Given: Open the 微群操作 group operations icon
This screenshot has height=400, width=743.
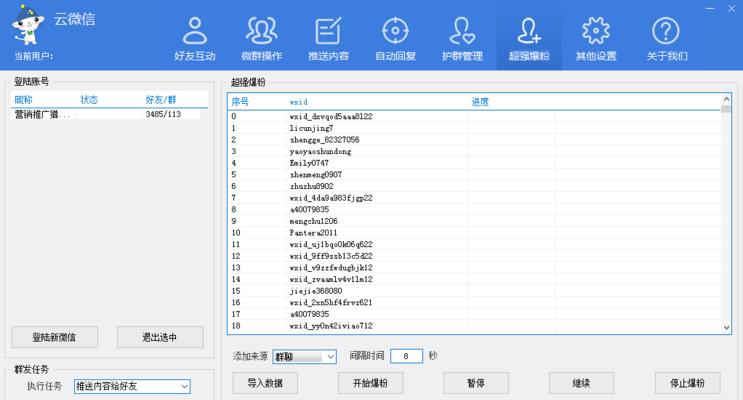Looking at the screenshot, I should point(262,31).
